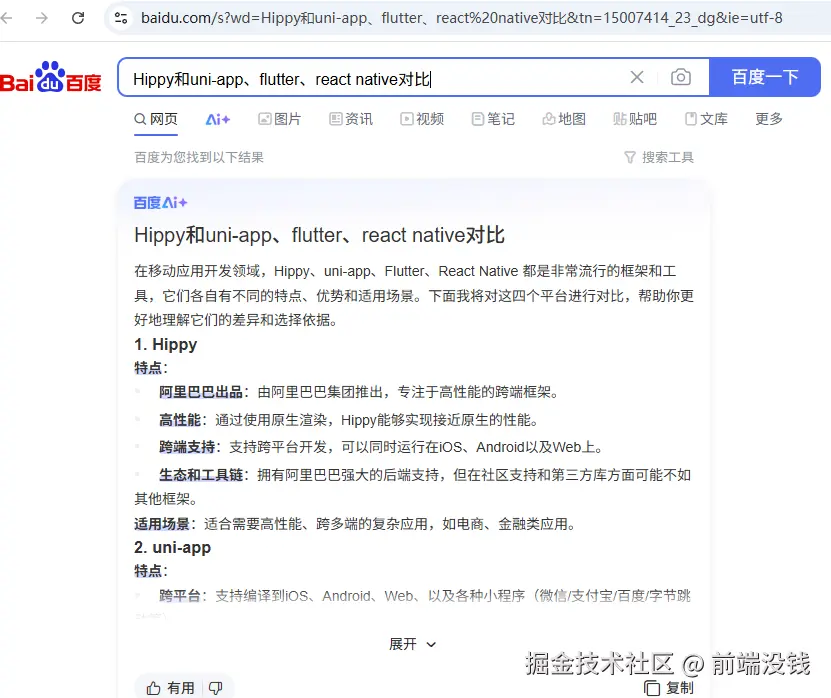This screenshot has width=831, height=698.
Task: Clear the search box with the X icon
Action: [637, 77]
